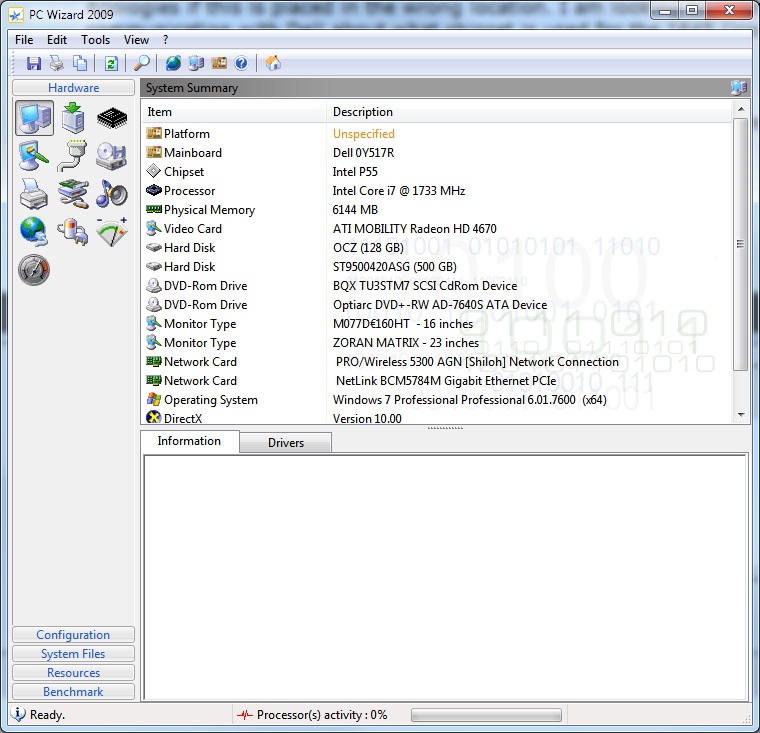Click the Copy toolbar icon

[x=80, y=63]
